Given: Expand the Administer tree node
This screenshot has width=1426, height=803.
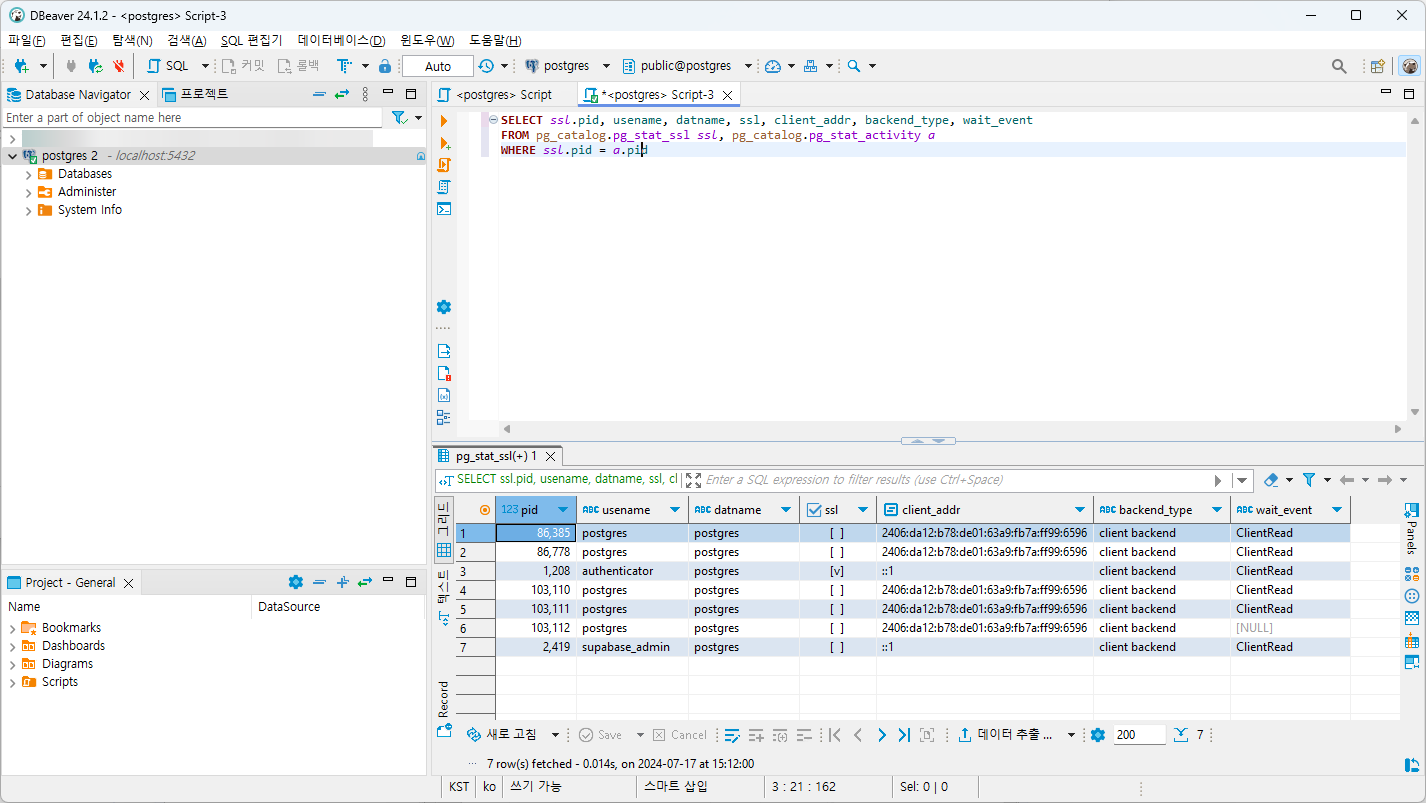Looking at the screenshot, I should click(x=28, y=192).
